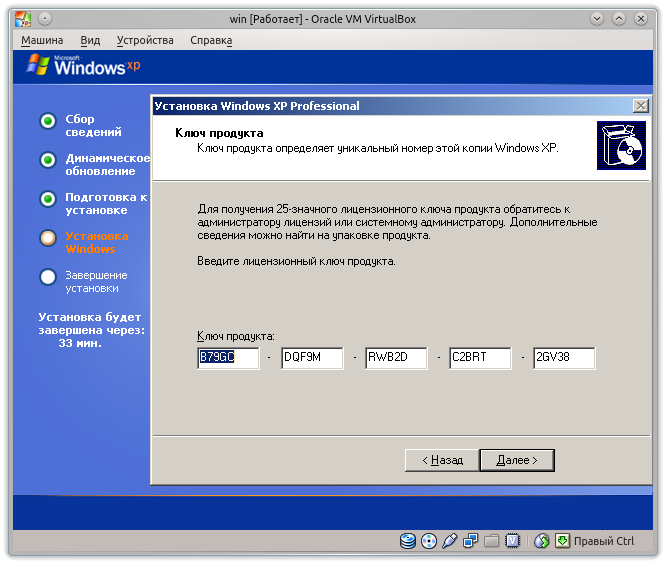Click the 33 мин. remaining time text

pyautogui.click(x=80, y=343)
